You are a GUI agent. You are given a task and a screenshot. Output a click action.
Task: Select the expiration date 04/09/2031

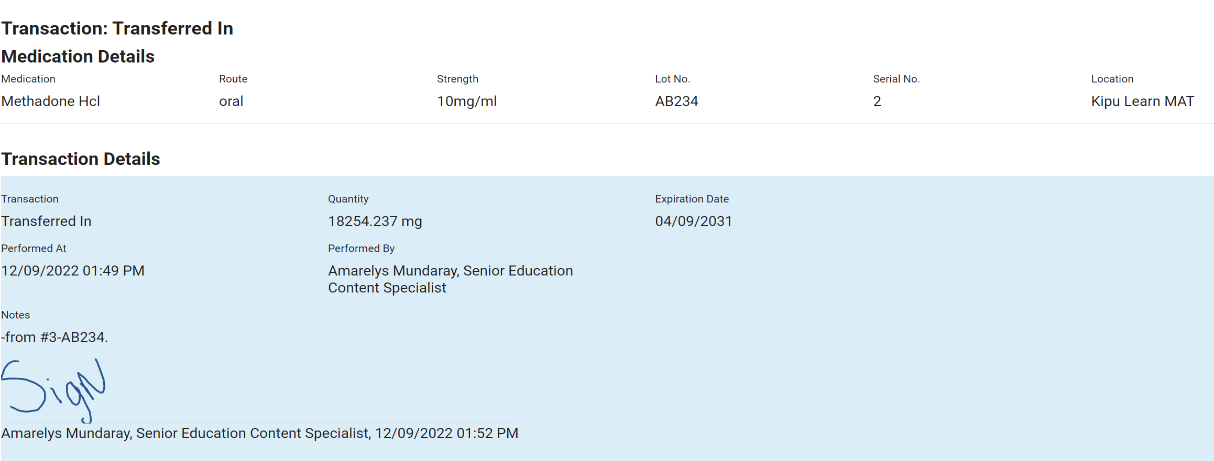(x=694, y=221)
